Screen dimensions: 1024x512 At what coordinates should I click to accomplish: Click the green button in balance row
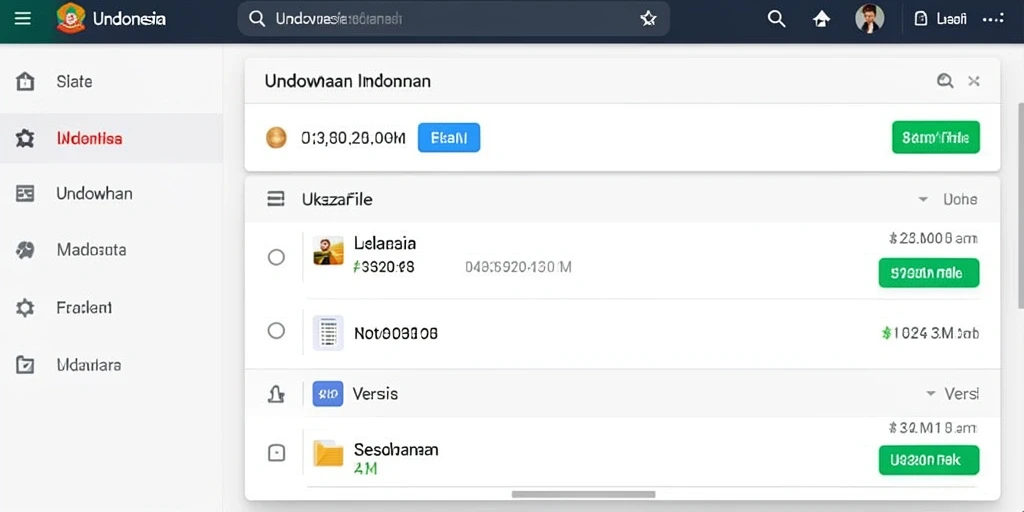pyautogui.click(x=936, y=137)
